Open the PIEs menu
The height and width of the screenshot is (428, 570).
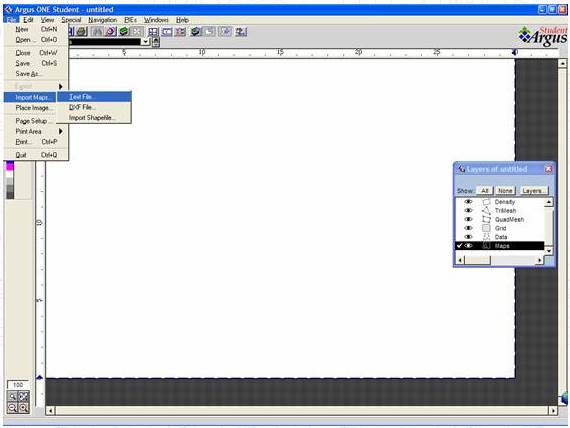[x=131, y=20]
